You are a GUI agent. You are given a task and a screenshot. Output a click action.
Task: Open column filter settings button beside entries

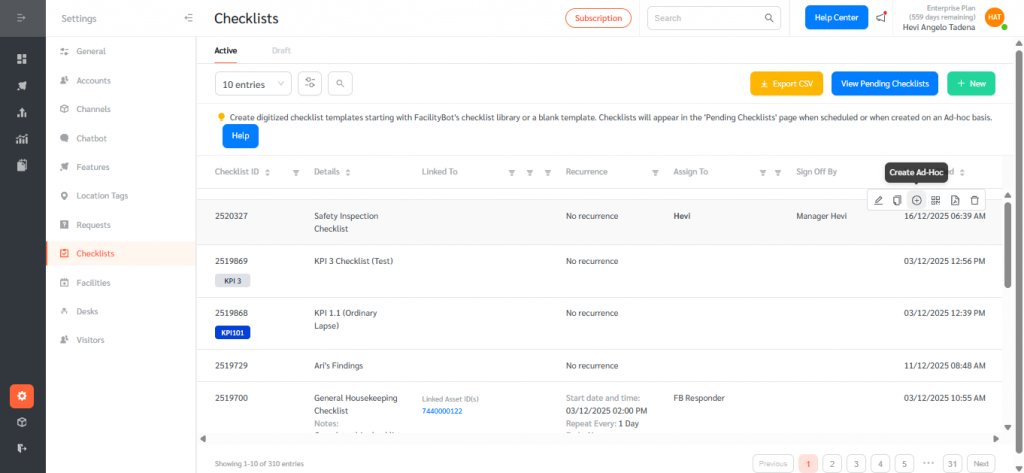tap(310, 84)
